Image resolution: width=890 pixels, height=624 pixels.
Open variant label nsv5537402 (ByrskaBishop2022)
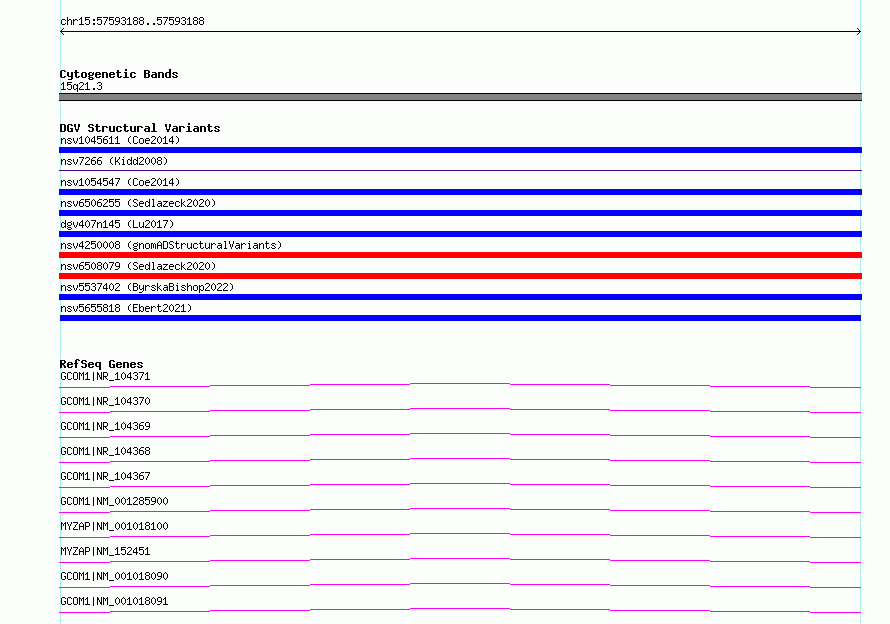tap(147, 287)
